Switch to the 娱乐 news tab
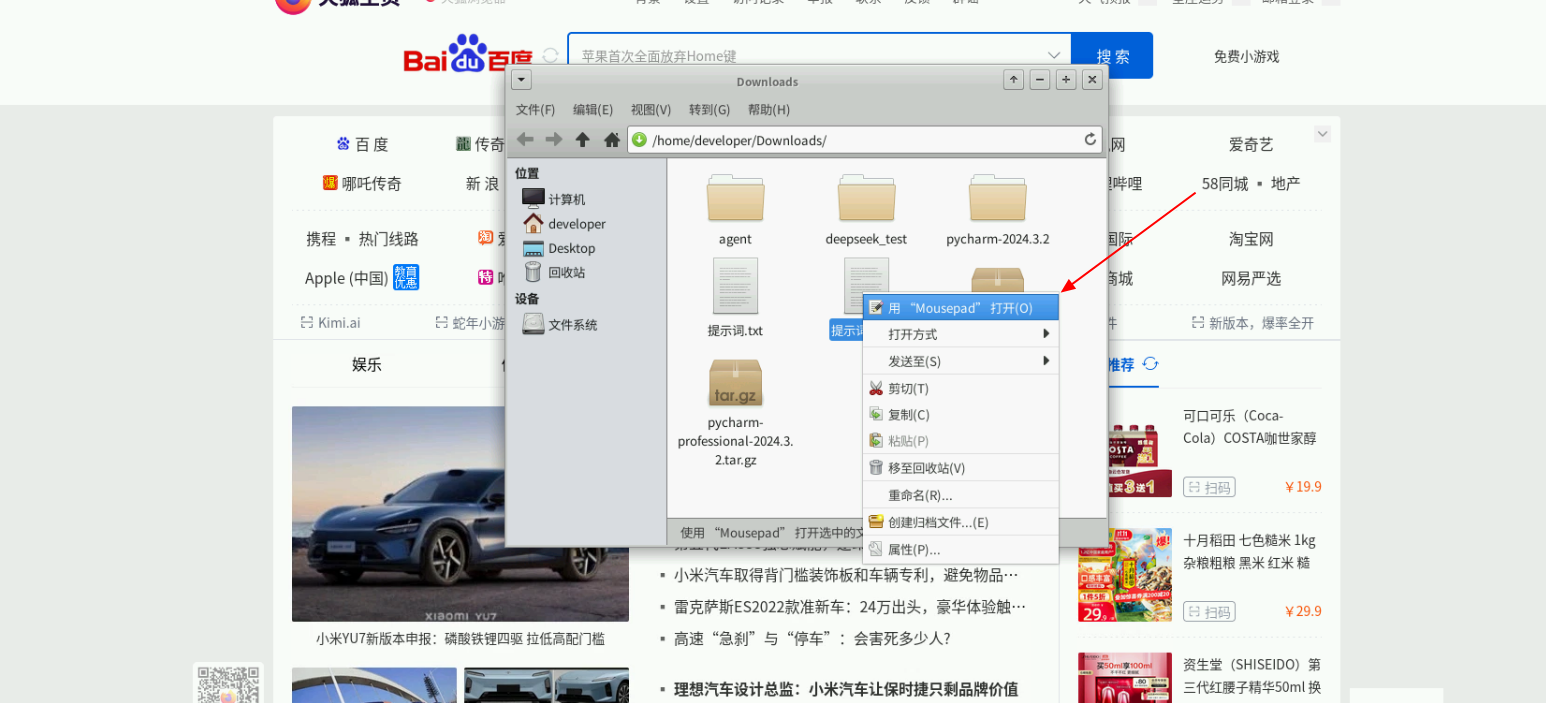Viewport: 1546px width, 703px height. [367, 364]
